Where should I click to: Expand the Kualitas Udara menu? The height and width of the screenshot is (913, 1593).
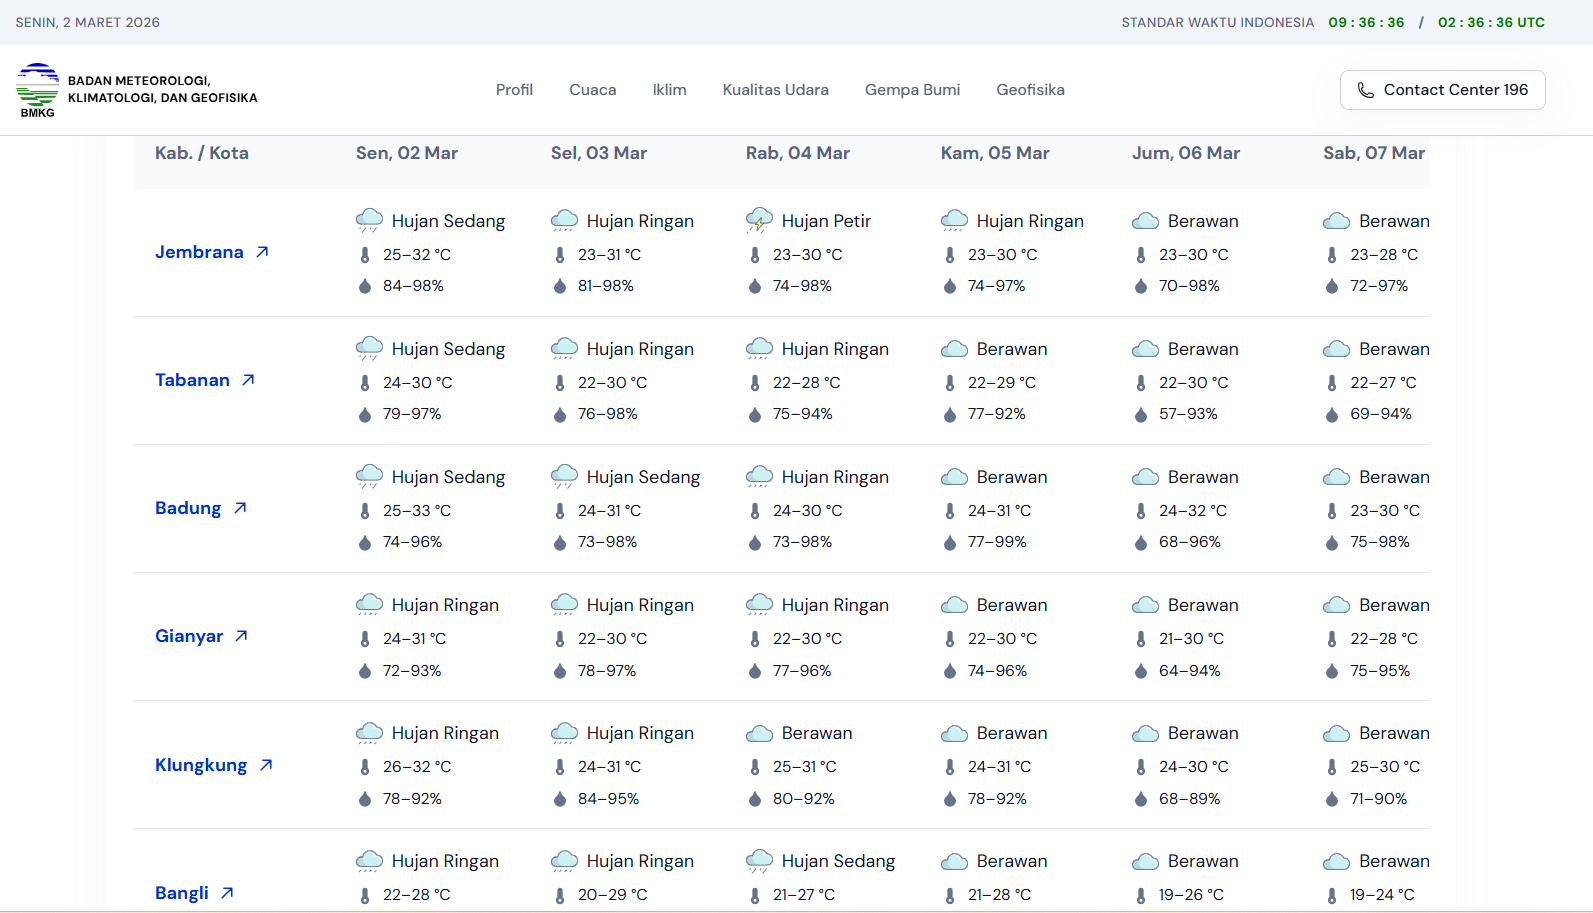775,90
